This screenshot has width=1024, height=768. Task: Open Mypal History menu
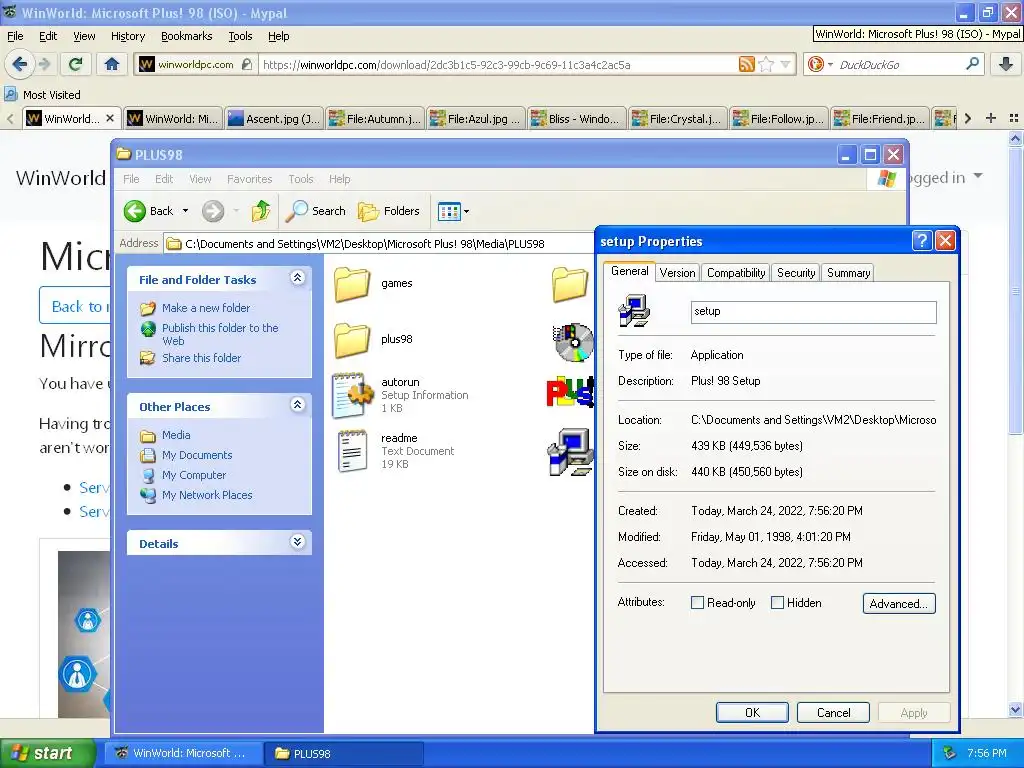[x=127, y=36]
